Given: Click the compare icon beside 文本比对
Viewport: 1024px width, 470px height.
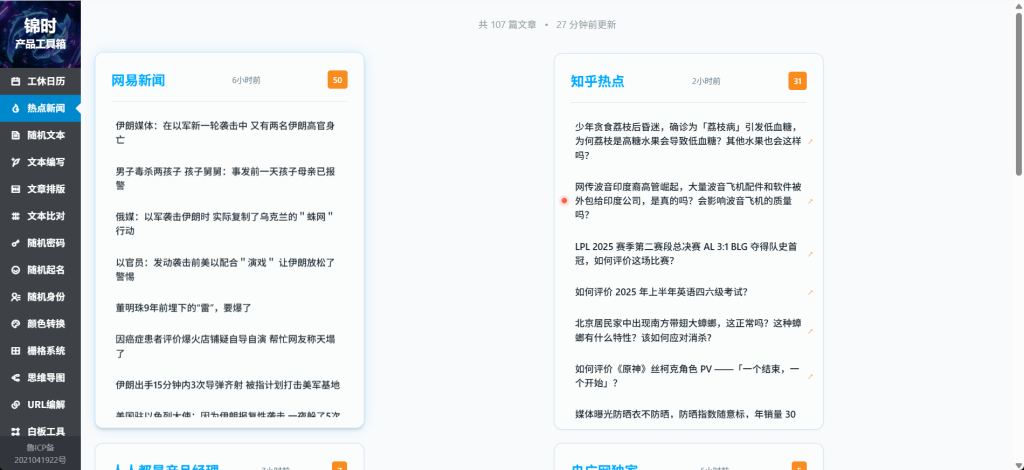Looking at the screenshot, I should (16, 216).
